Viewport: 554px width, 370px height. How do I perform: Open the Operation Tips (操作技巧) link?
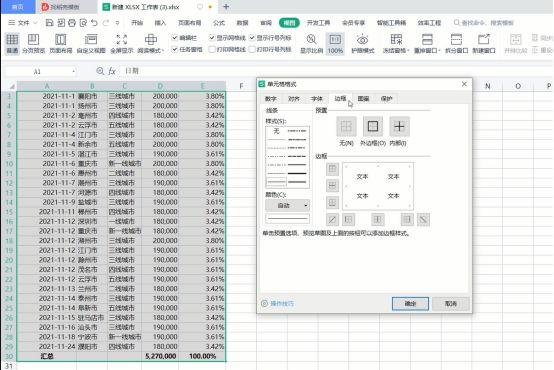pos(278,304)
